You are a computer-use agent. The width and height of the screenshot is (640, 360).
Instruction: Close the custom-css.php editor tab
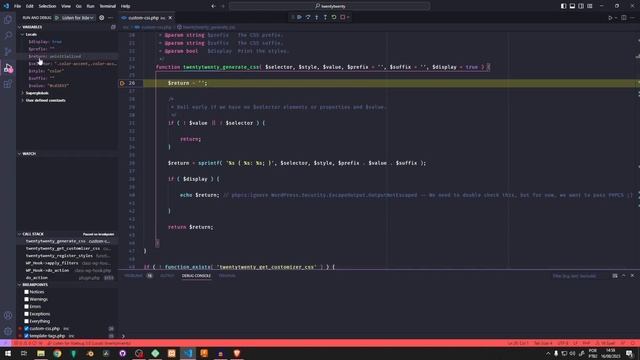pos(170,18)
